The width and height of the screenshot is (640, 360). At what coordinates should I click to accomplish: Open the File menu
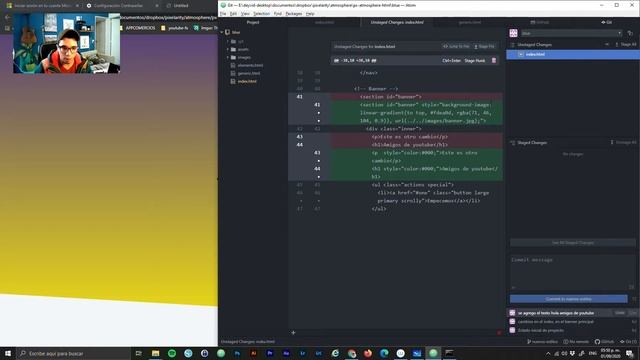223,13
